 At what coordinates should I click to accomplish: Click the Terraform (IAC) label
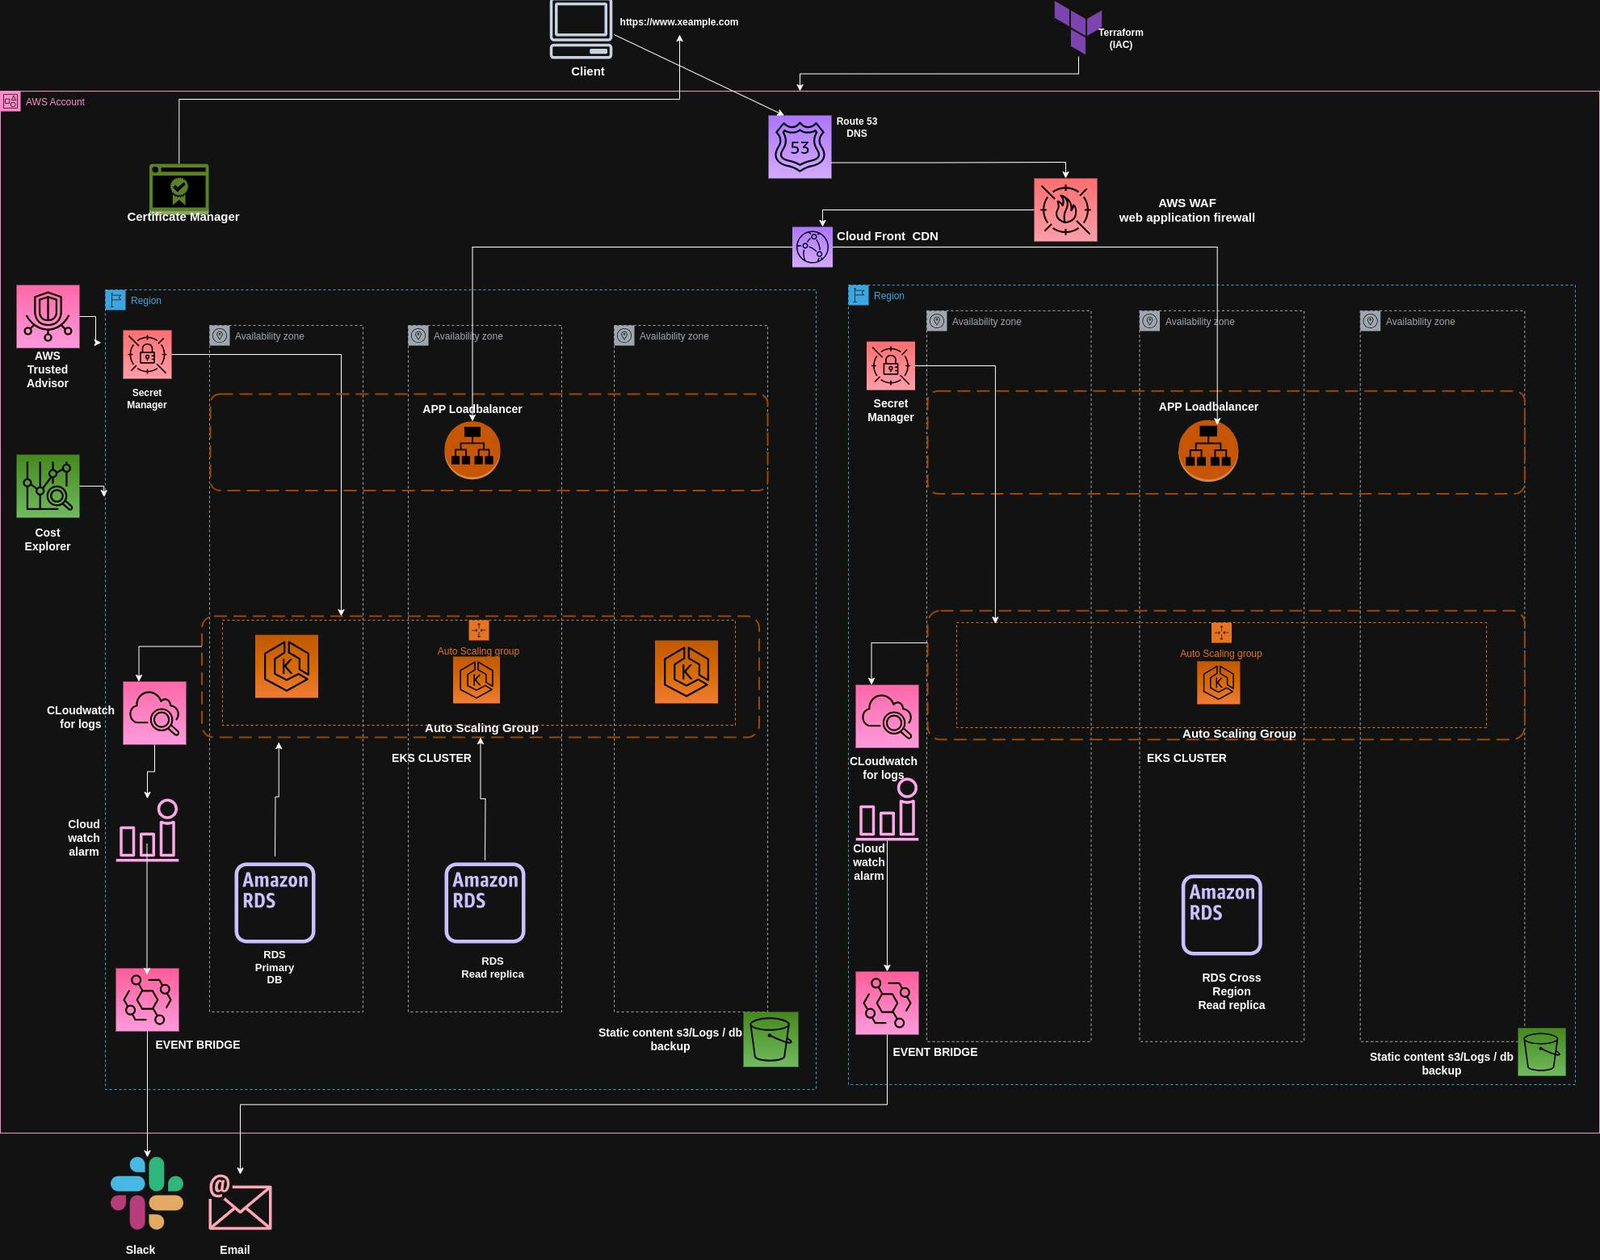(x=1121, y=38)
